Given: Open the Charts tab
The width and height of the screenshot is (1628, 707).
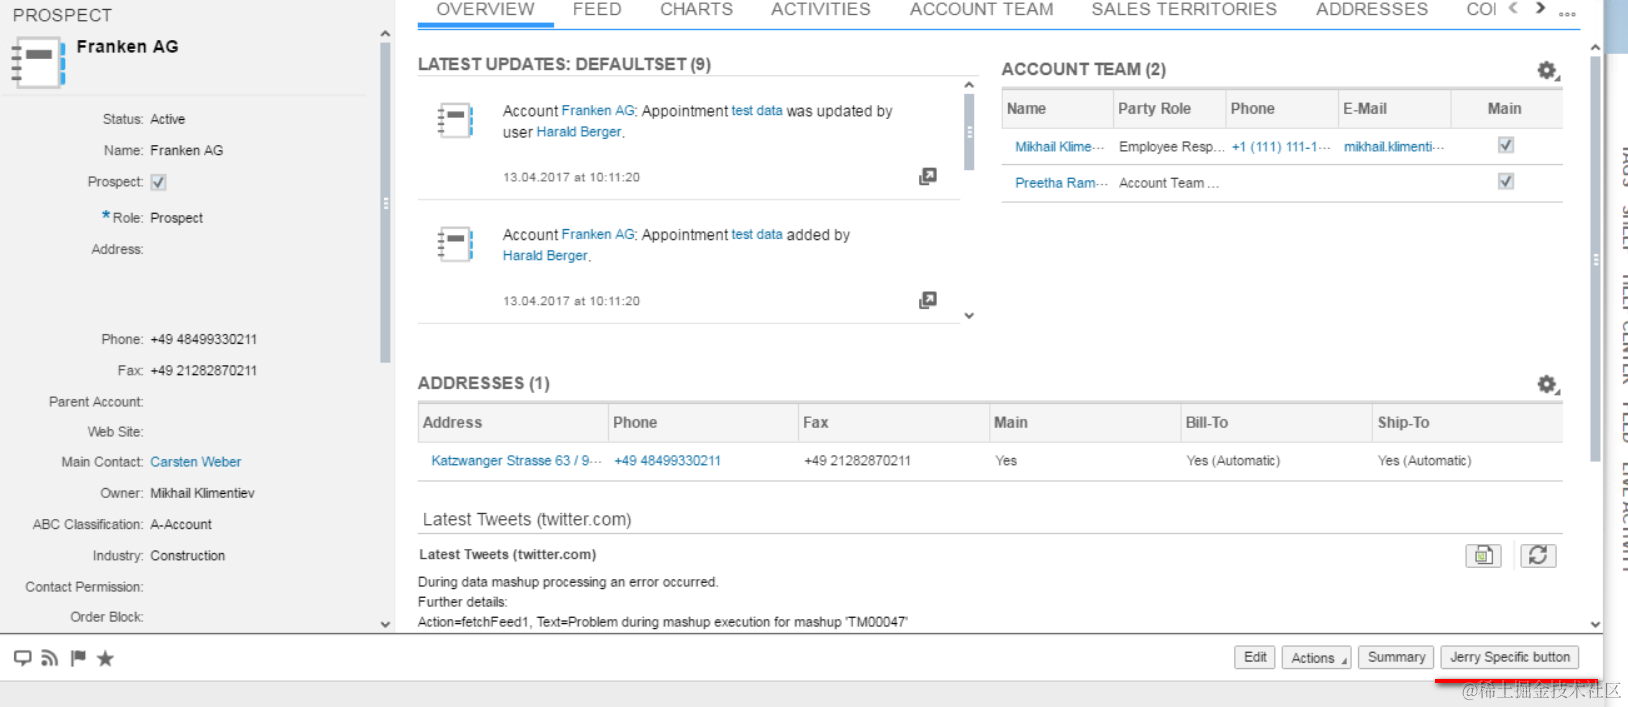Looking at the screenshot, I should coord(696,9).
